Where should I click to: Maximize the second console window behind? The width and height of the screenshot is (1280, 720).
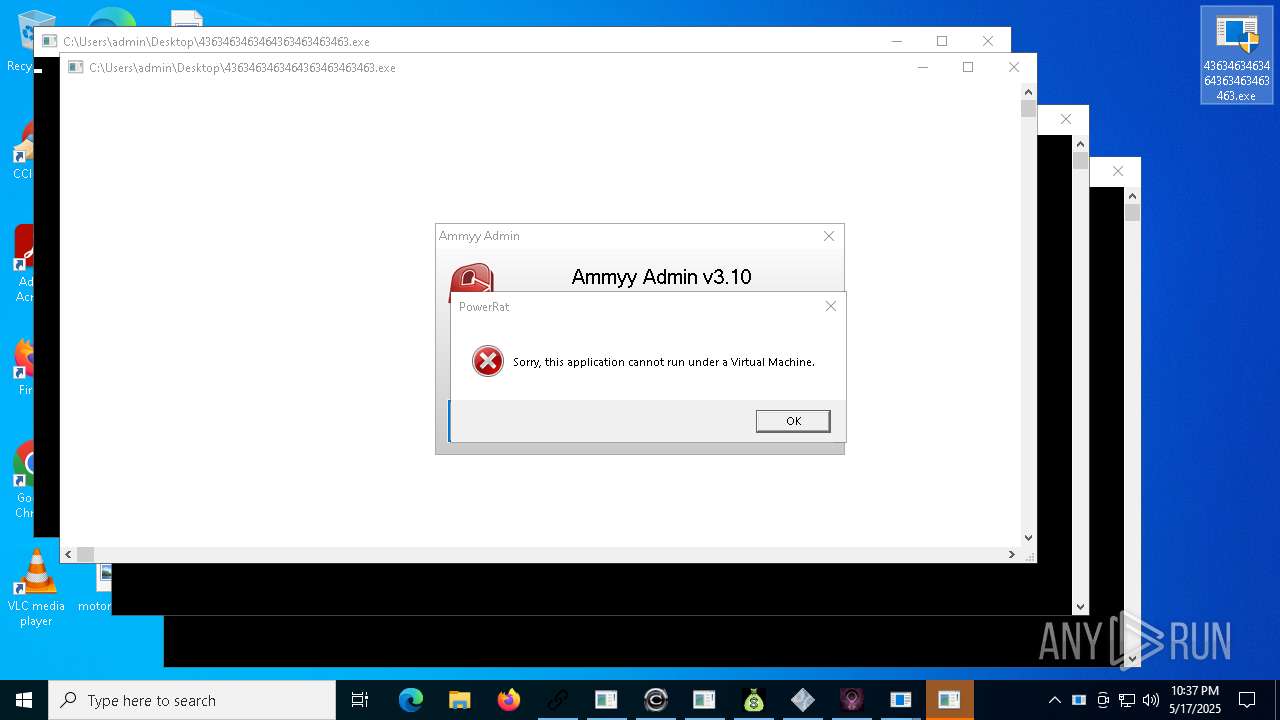point(941,41)
